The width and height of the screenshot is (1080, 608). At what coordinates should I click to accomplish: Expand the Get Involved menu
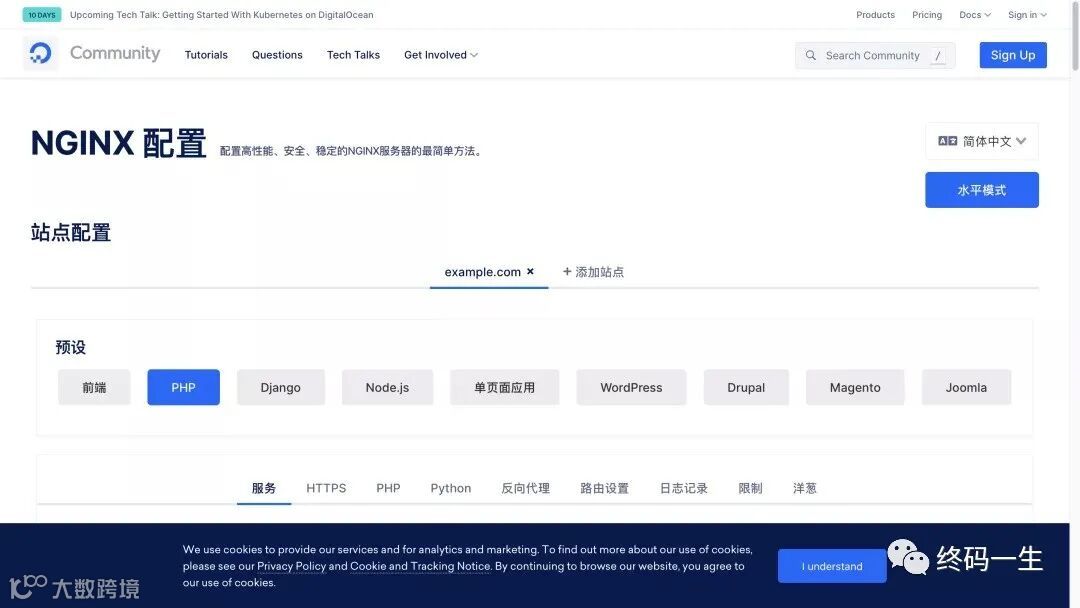(x=441, y=54)
